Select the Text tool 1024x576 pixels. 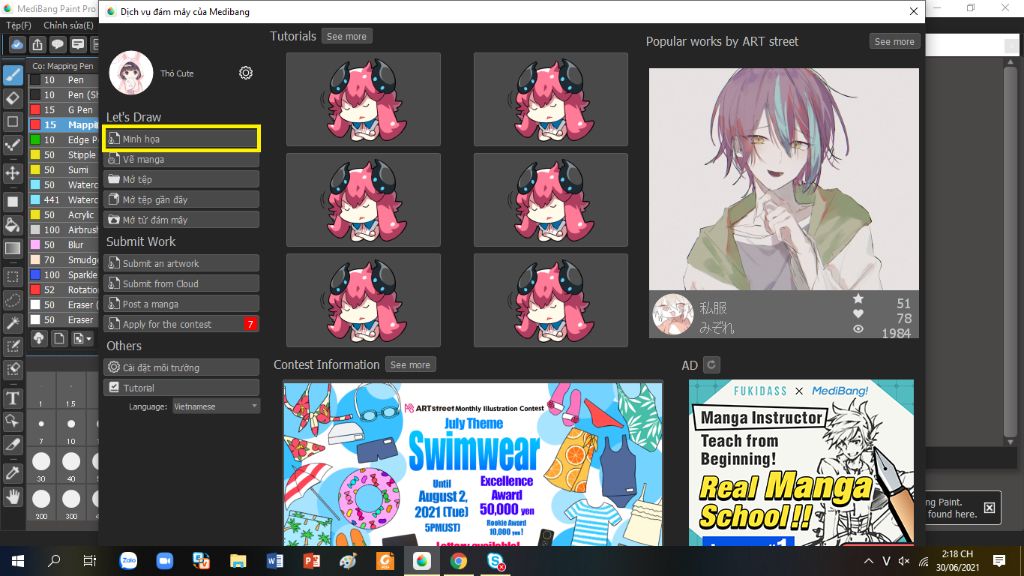click(12, 398)
